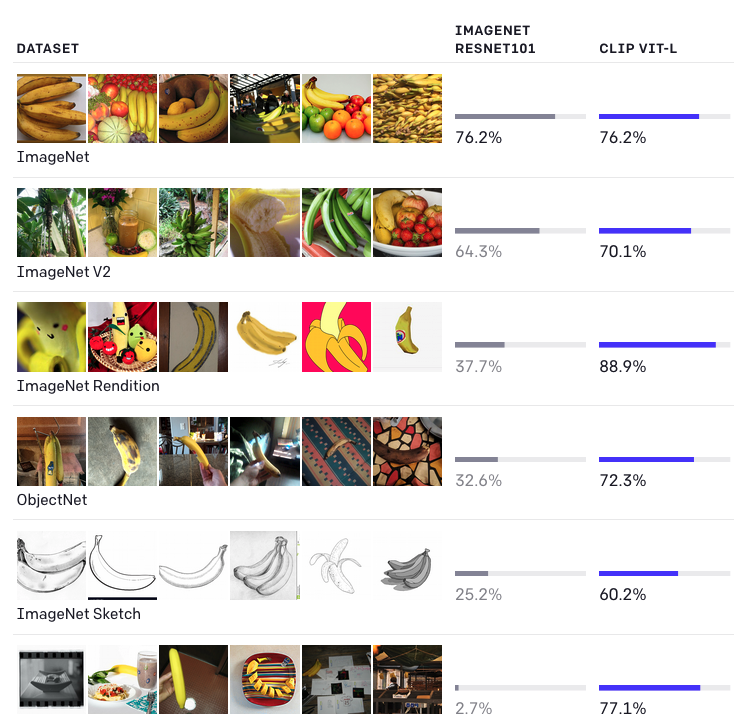Click the green bananas thumbnail in ImageNet V2
Viewport: 742px width, 720px height.
coord(336,222)
